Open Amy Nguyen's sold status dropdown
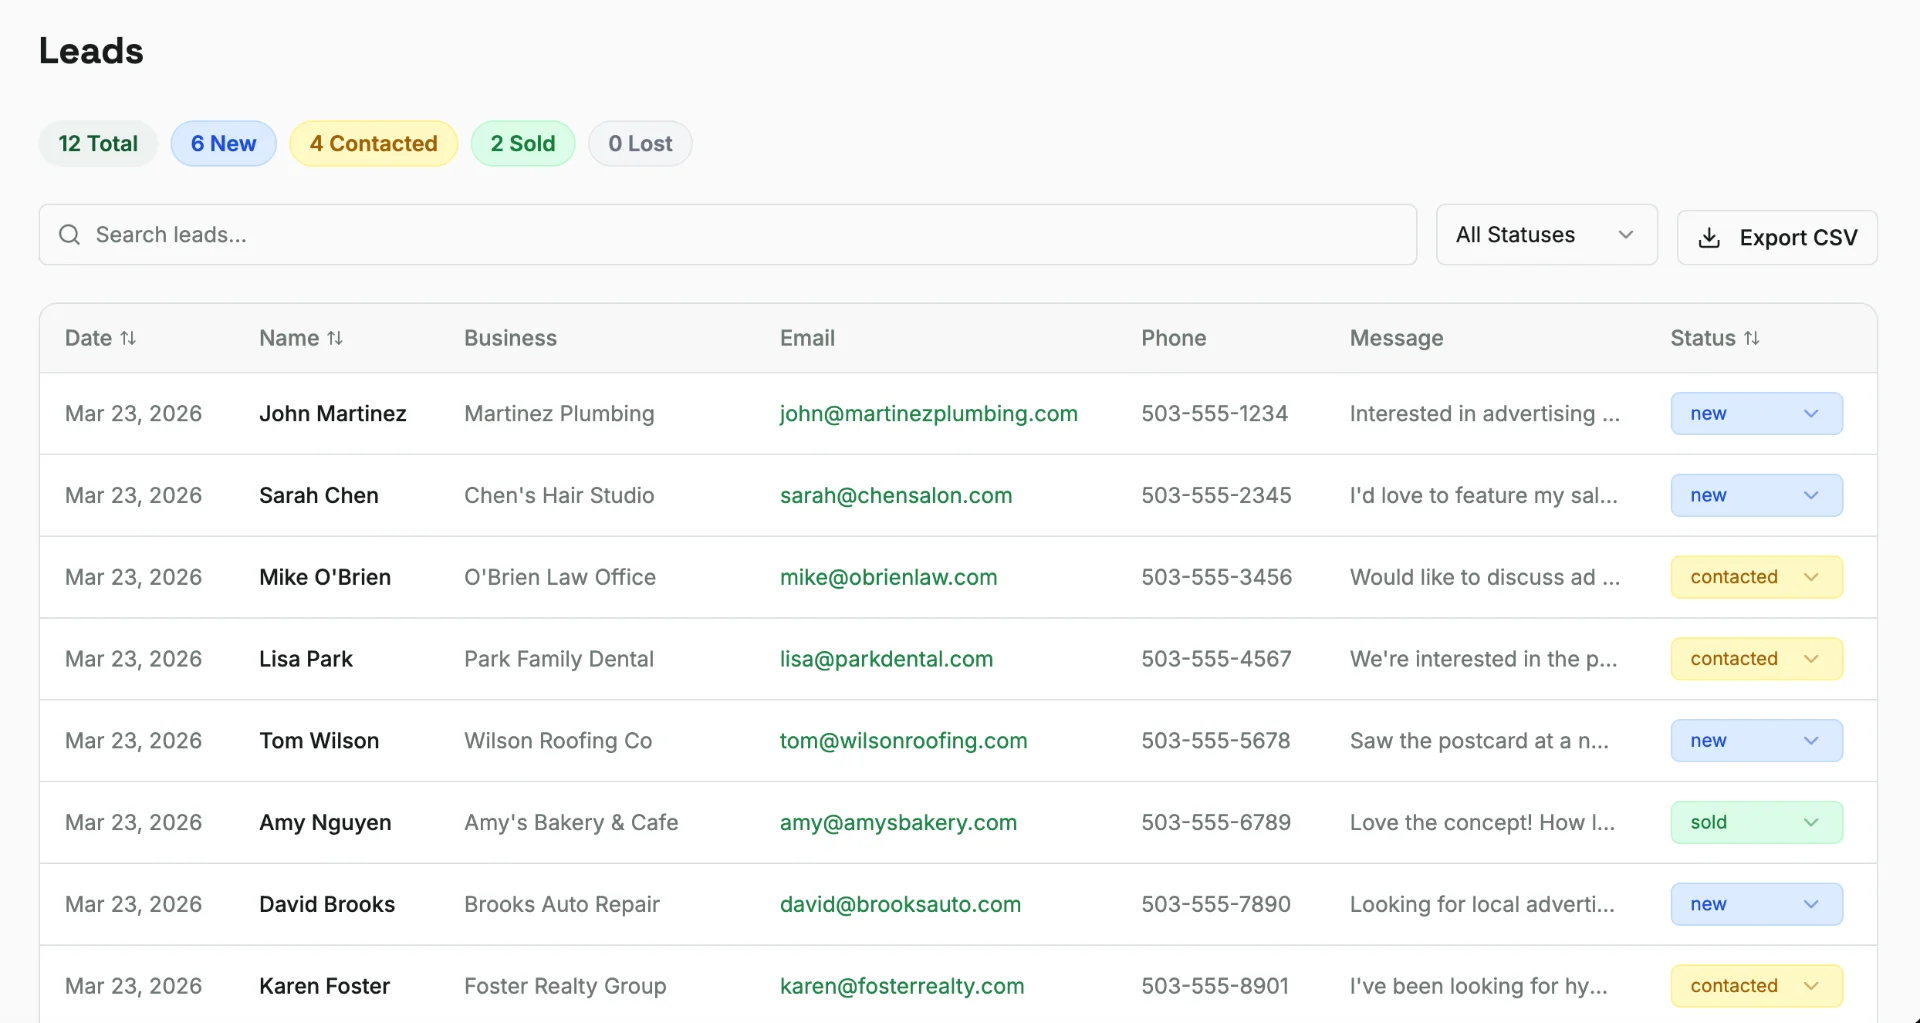This screenshot has height=1023, width=1920. pos(1756,822)
